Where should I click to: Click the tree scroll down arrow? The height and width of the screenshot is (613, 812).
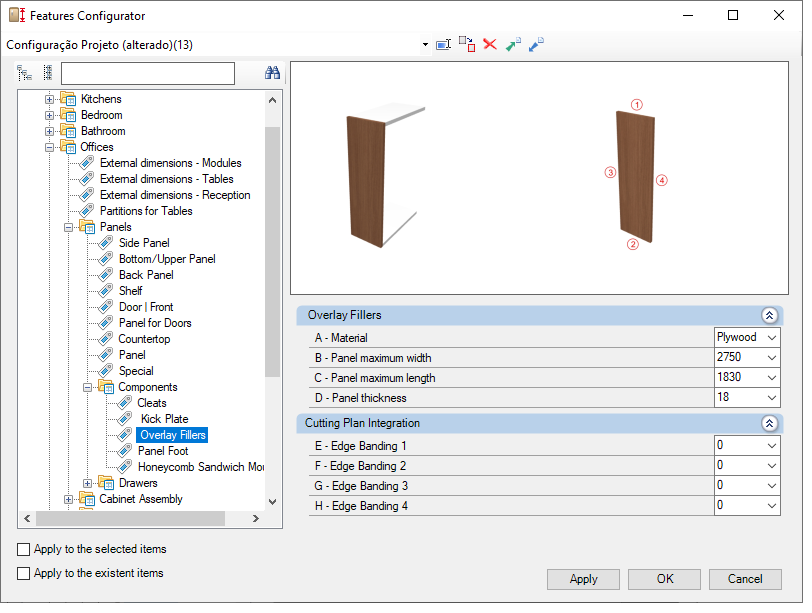pyautogui.click(x=272, y=502)
